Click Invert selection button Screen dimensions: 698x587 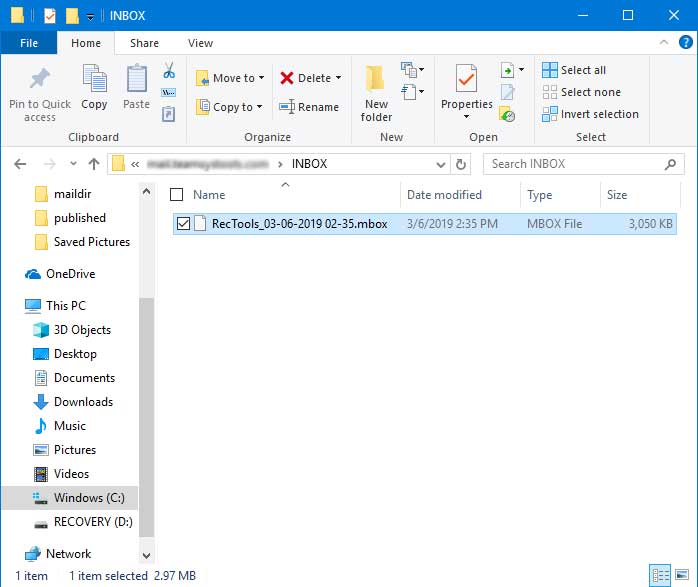click(x=590, y=114)
